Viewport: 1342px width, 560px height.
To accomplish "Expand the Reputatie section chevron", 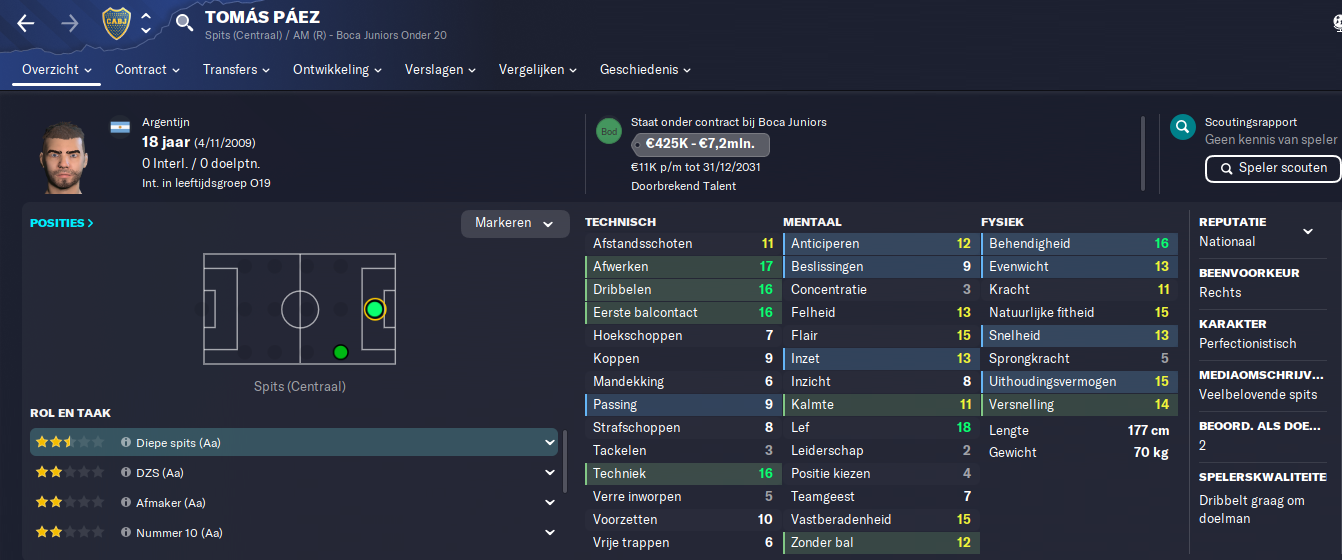I will click(1307, 232).
